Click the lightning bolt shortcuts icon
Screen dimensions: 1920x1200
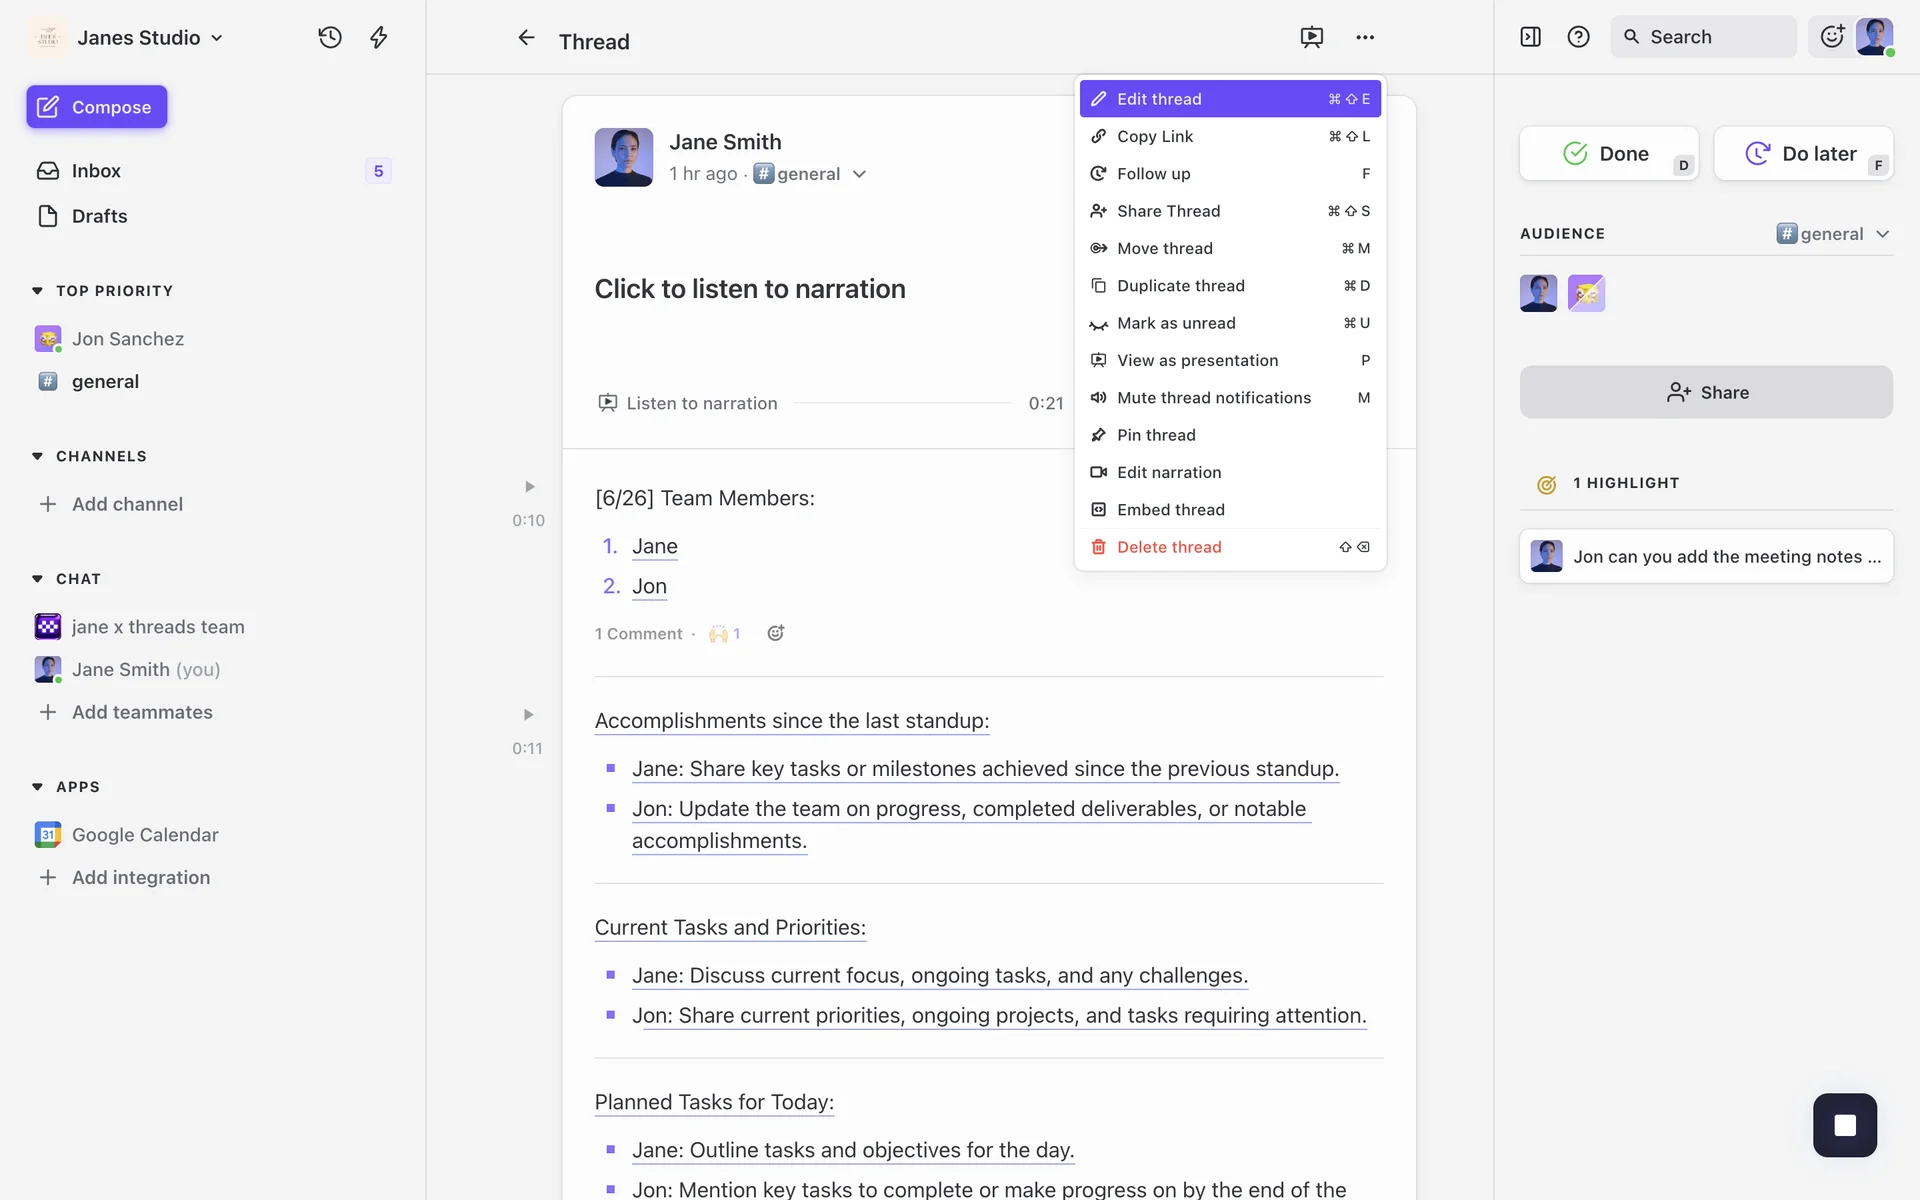click(x=379, y=37)
